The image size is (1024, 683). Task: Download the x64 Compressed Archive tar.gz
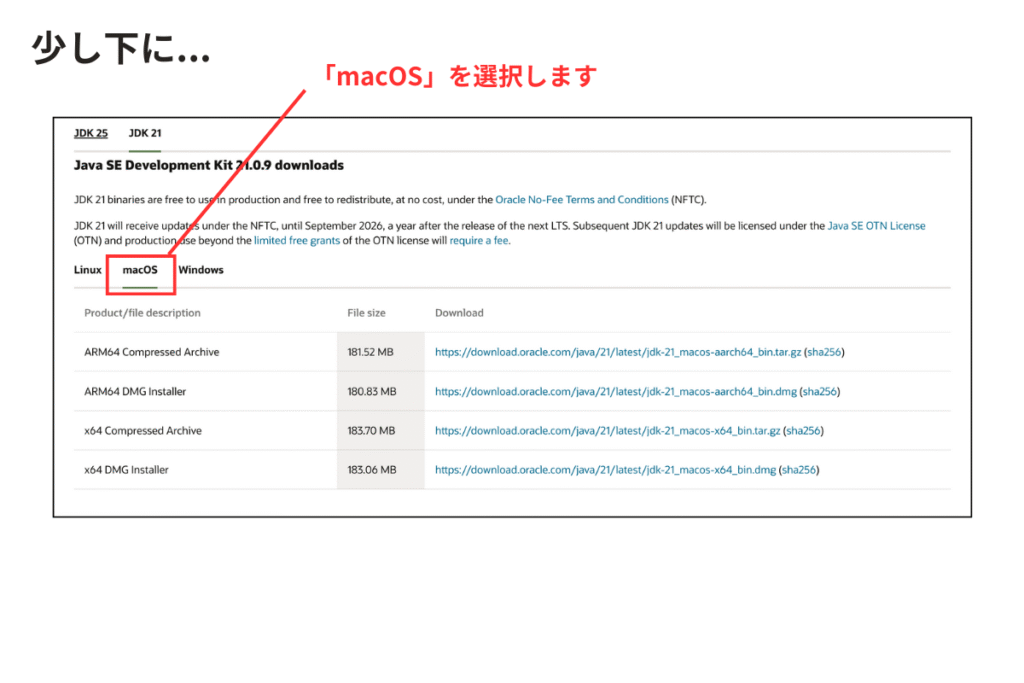(606, 431)
